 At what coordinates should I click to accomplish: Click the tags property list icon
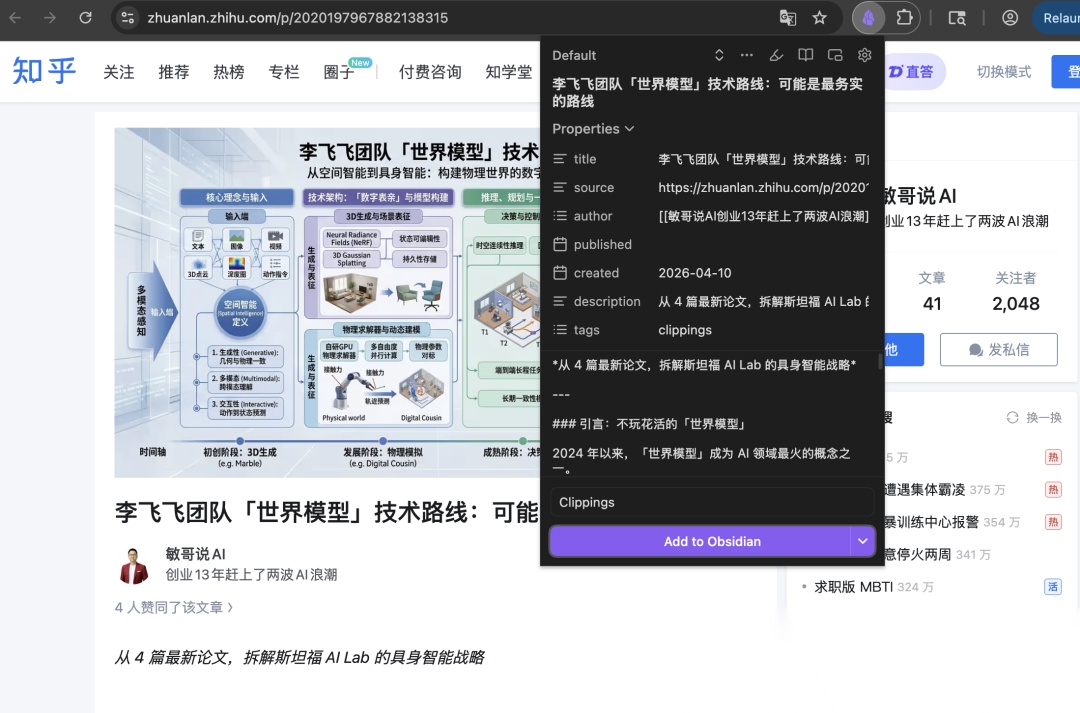[560, 330]
